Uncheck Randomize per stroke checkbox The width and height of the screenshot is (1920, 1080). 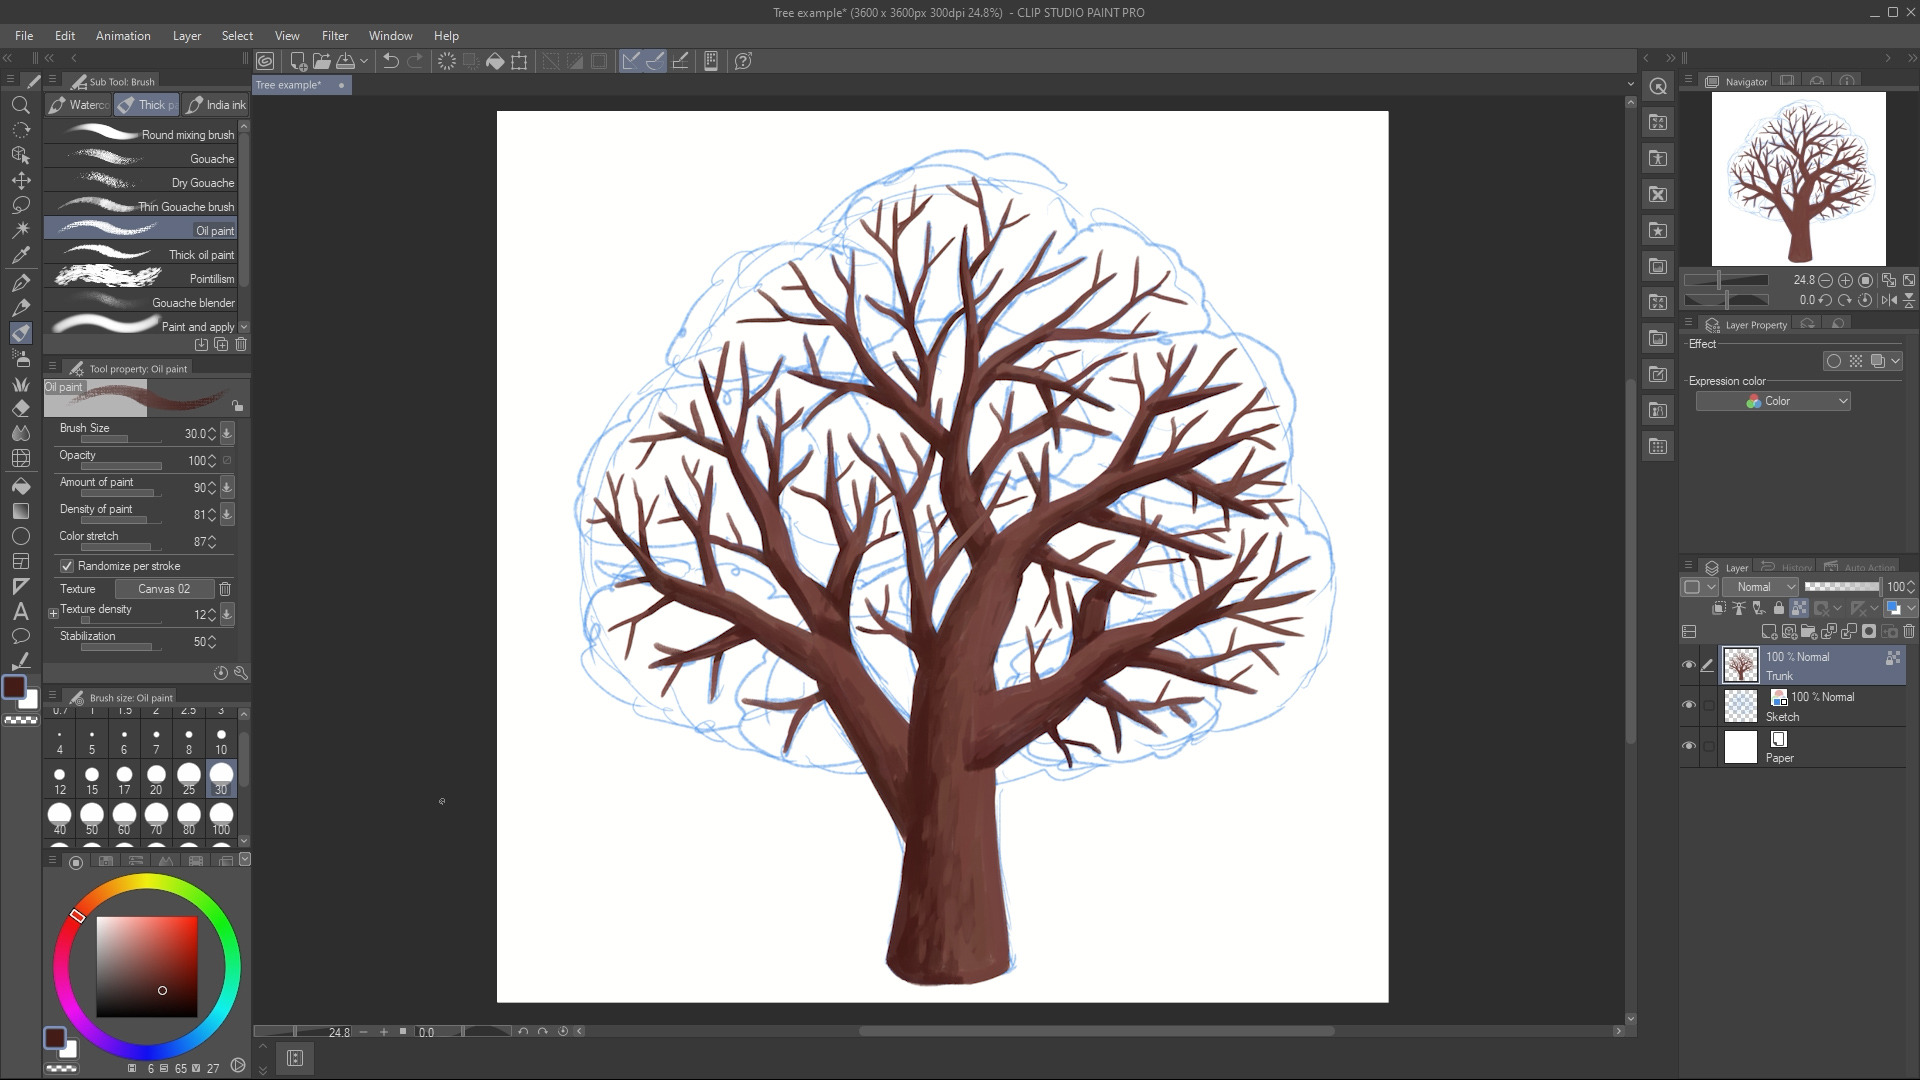pyautogui.click(x=67, y=566)
